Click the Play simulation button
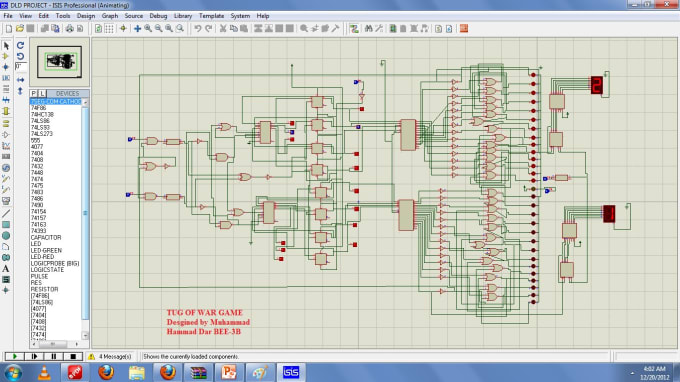Image resolution: width=680 pixels, height=382 pixels. (14, 356)
